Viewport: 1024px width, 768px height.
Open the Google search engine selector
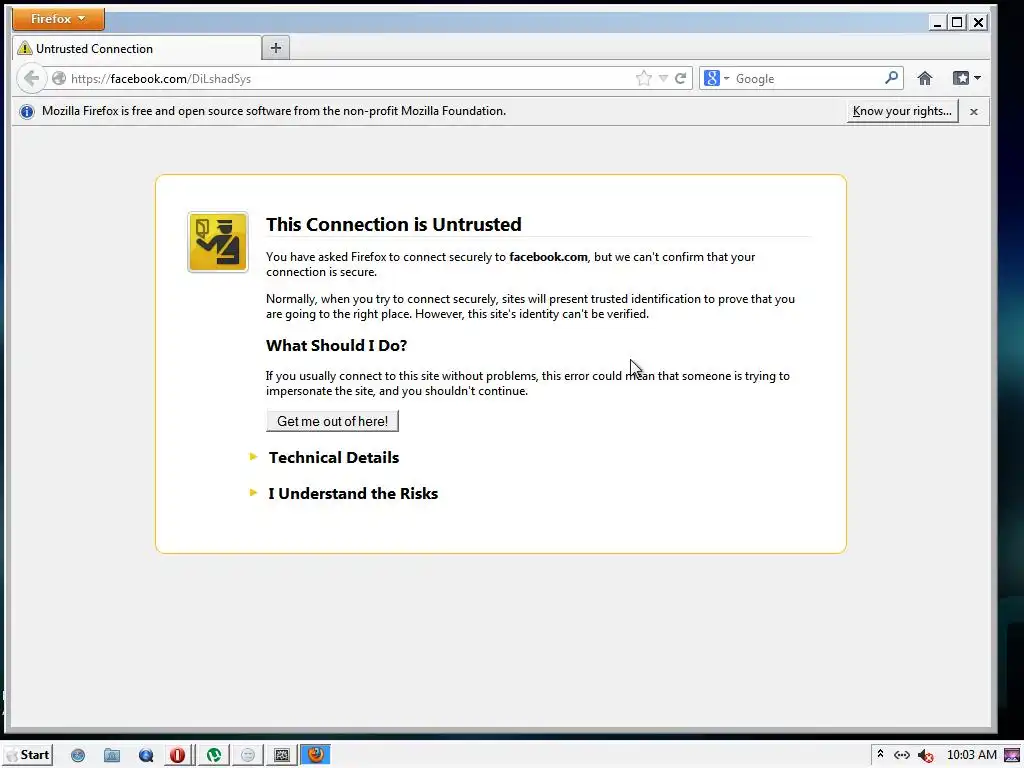[x=716, y=78]
